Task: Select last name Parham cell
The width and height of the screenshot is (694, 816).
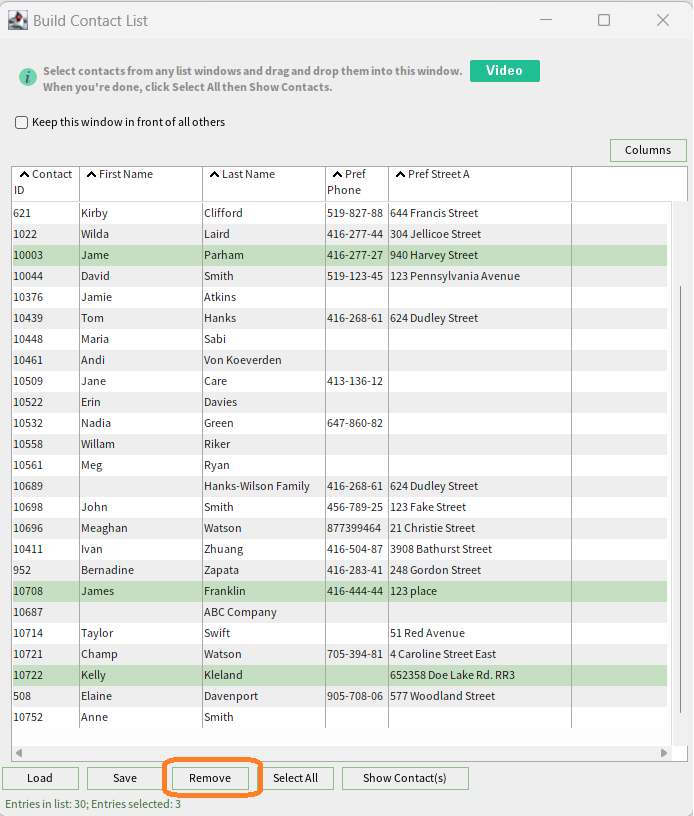Action: pos(264,256)
